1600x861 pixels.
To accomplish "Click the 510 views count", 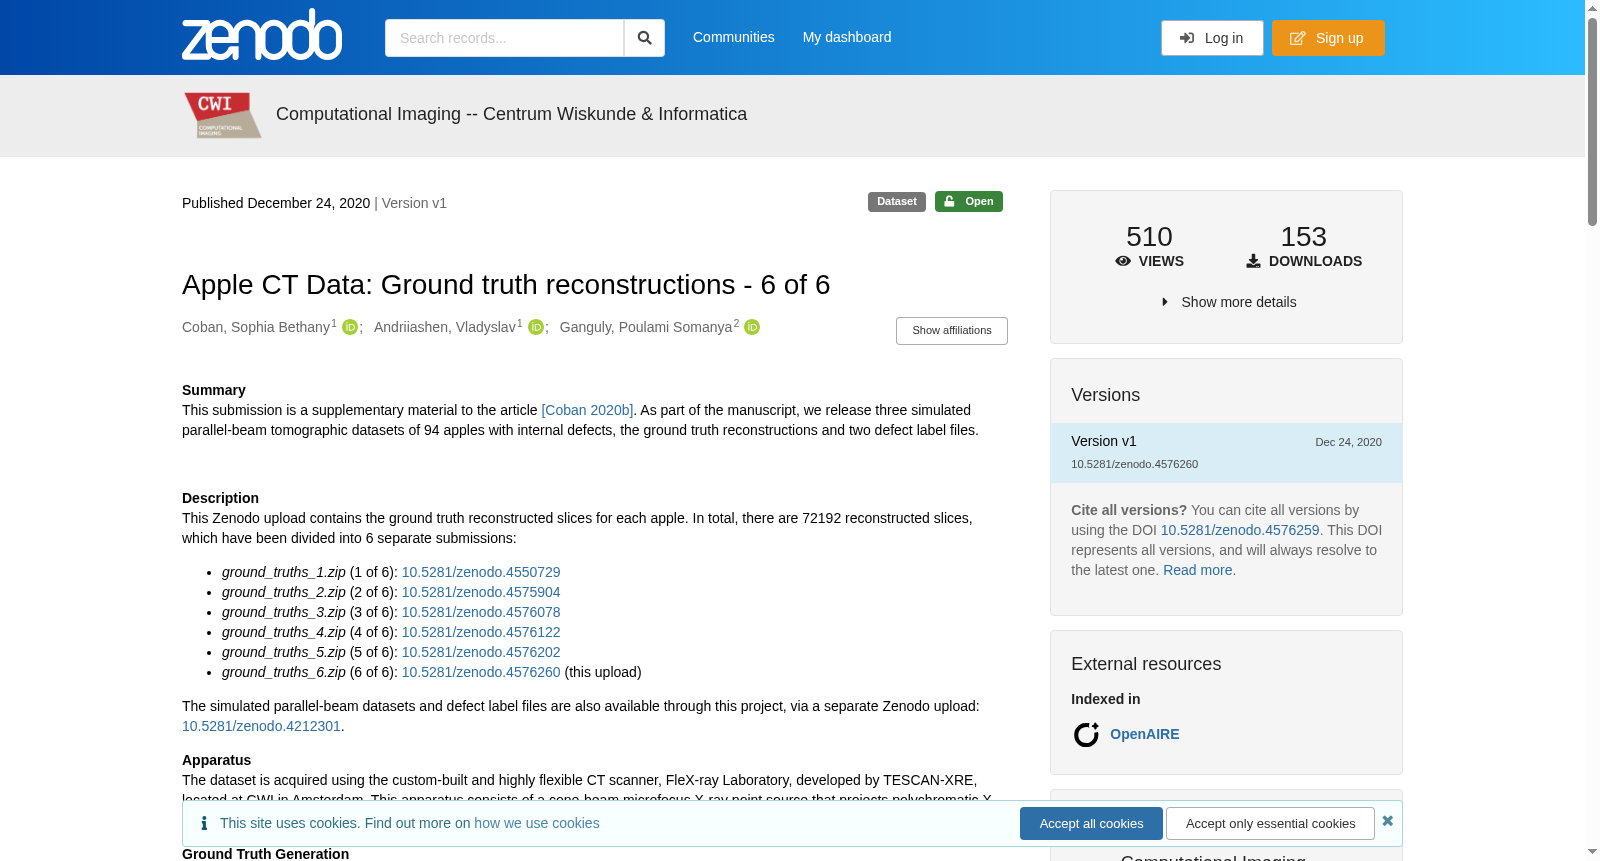I will pyautogui.click(x=1149, y=237).
